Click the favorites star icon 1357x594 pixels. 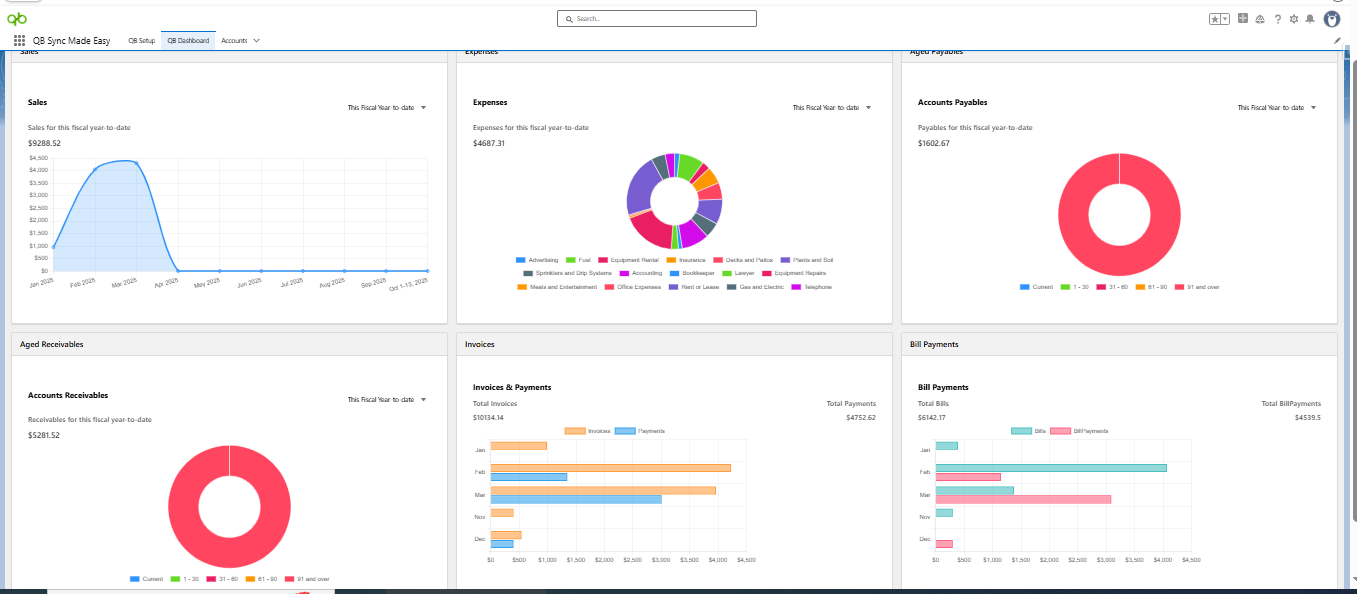point(1215,19)
